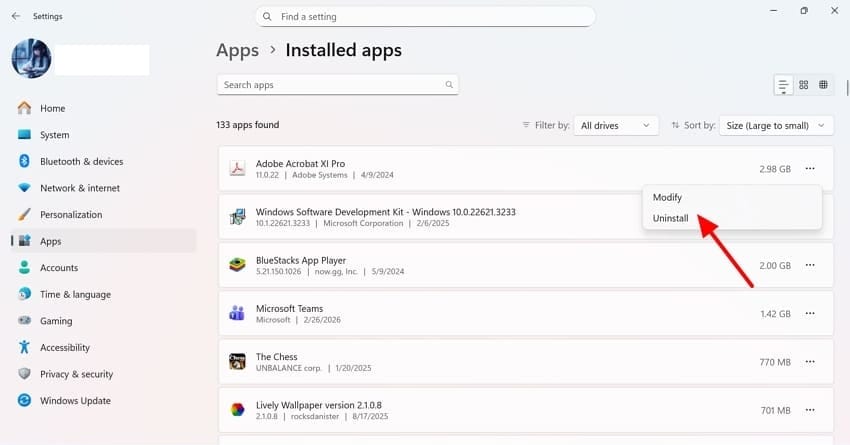This screenshot has width=850, height=445.
Task: Open Personalization settings
Action: tap(103, 215)
